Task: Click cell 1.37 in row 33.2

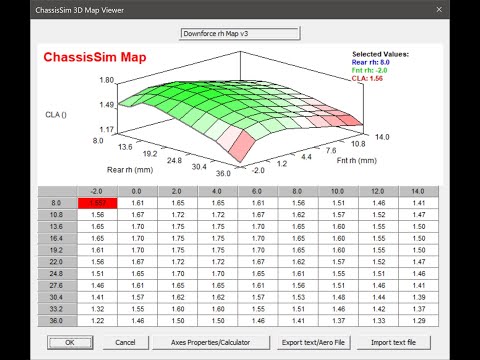Action: coord(419,309)
